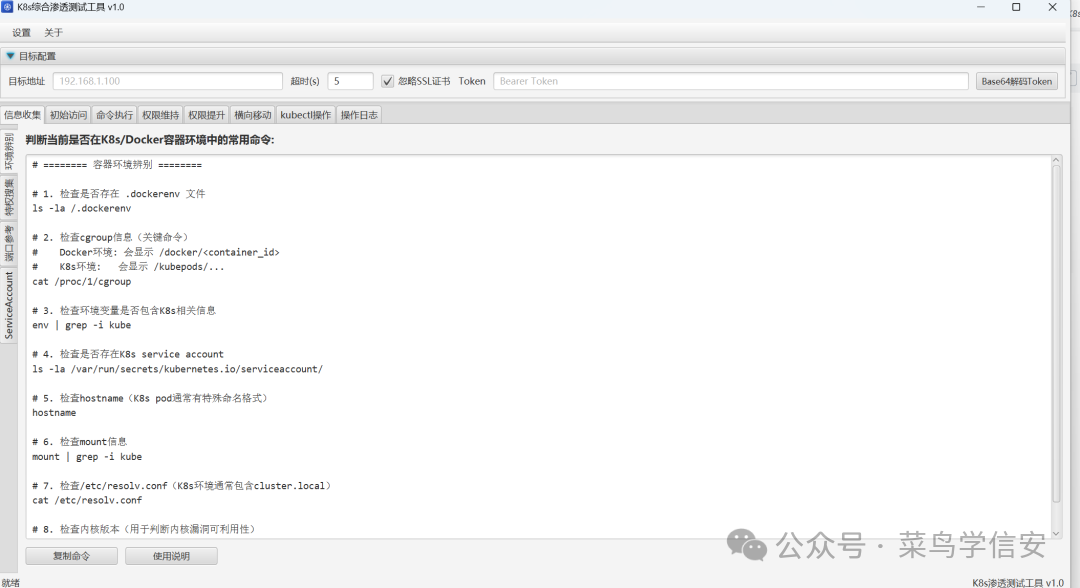Click the 'hostname' command line

point(54,412)
